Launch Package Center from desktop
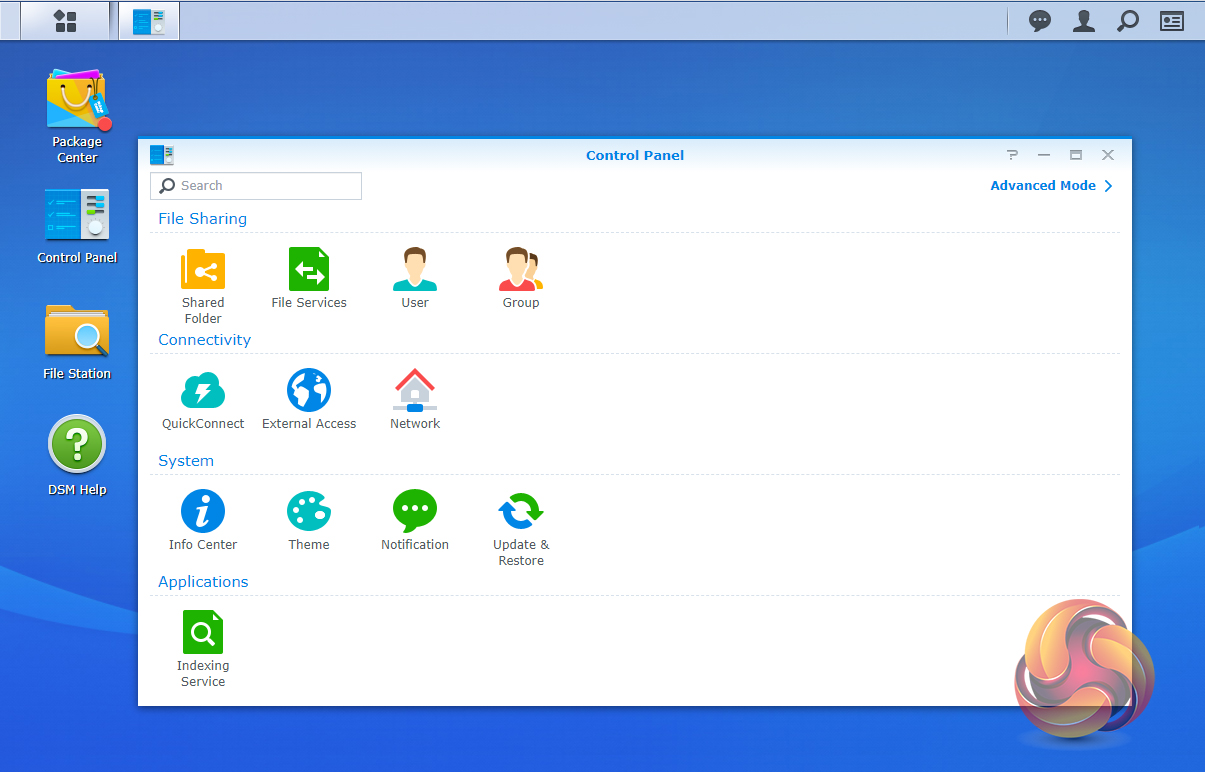The height and width of the screenshot is (772, 1205). tap(77, 116)
